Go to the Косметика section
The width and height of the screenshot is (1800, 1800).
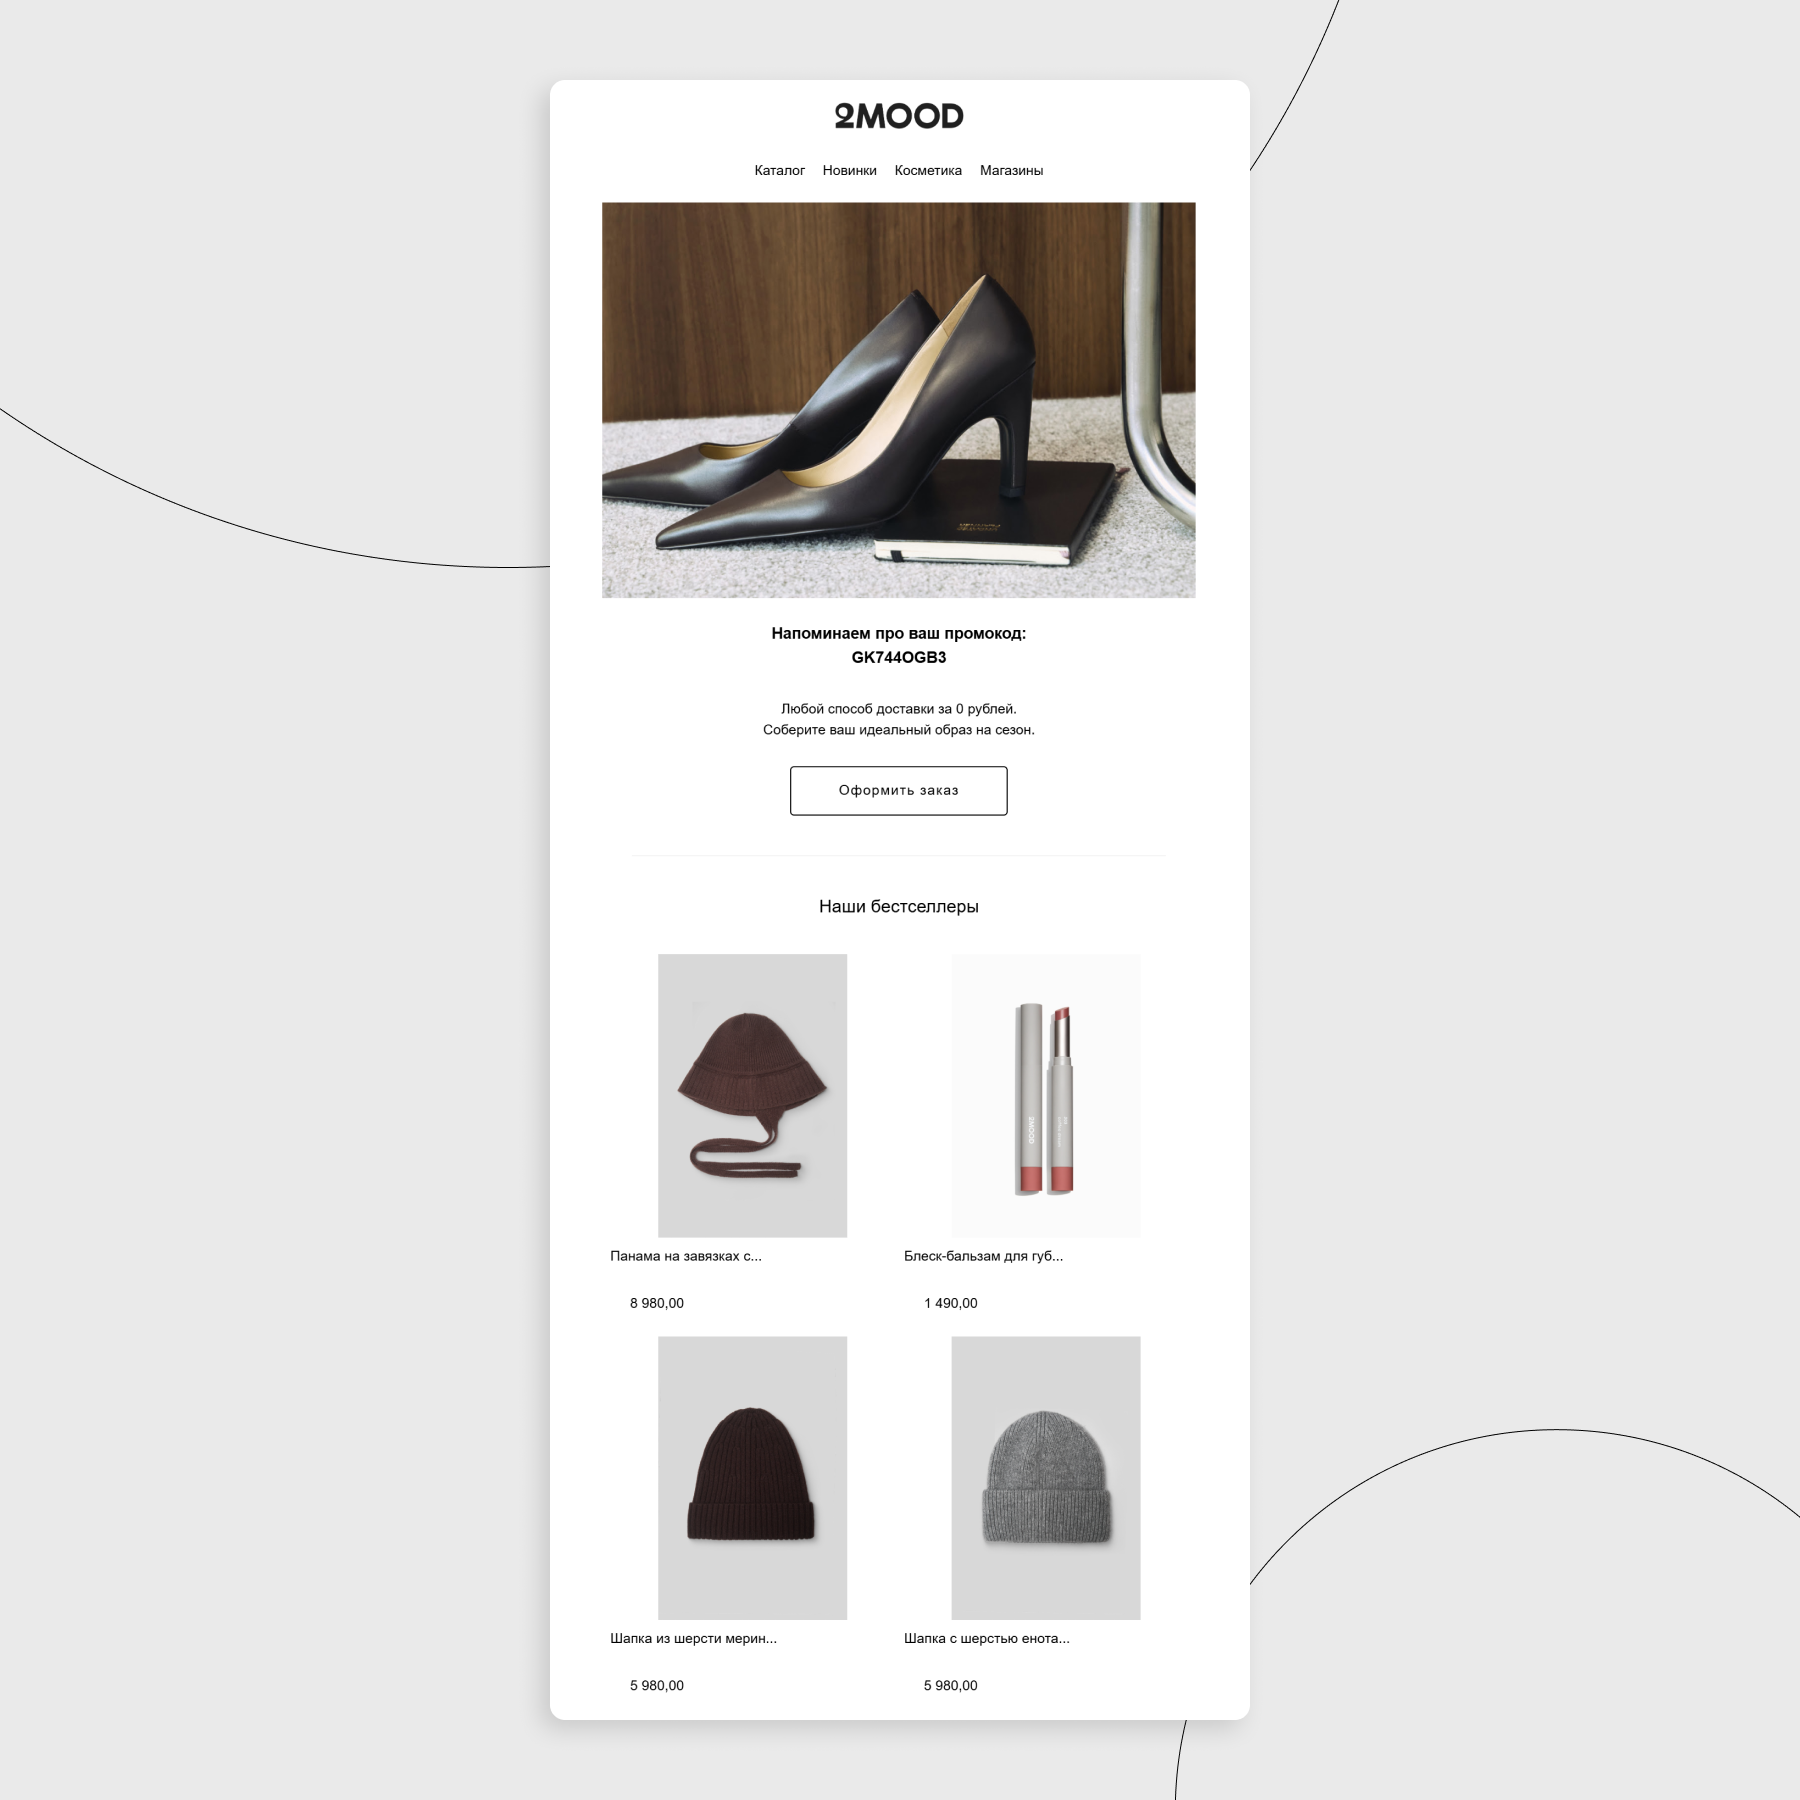tap(928, 170)
